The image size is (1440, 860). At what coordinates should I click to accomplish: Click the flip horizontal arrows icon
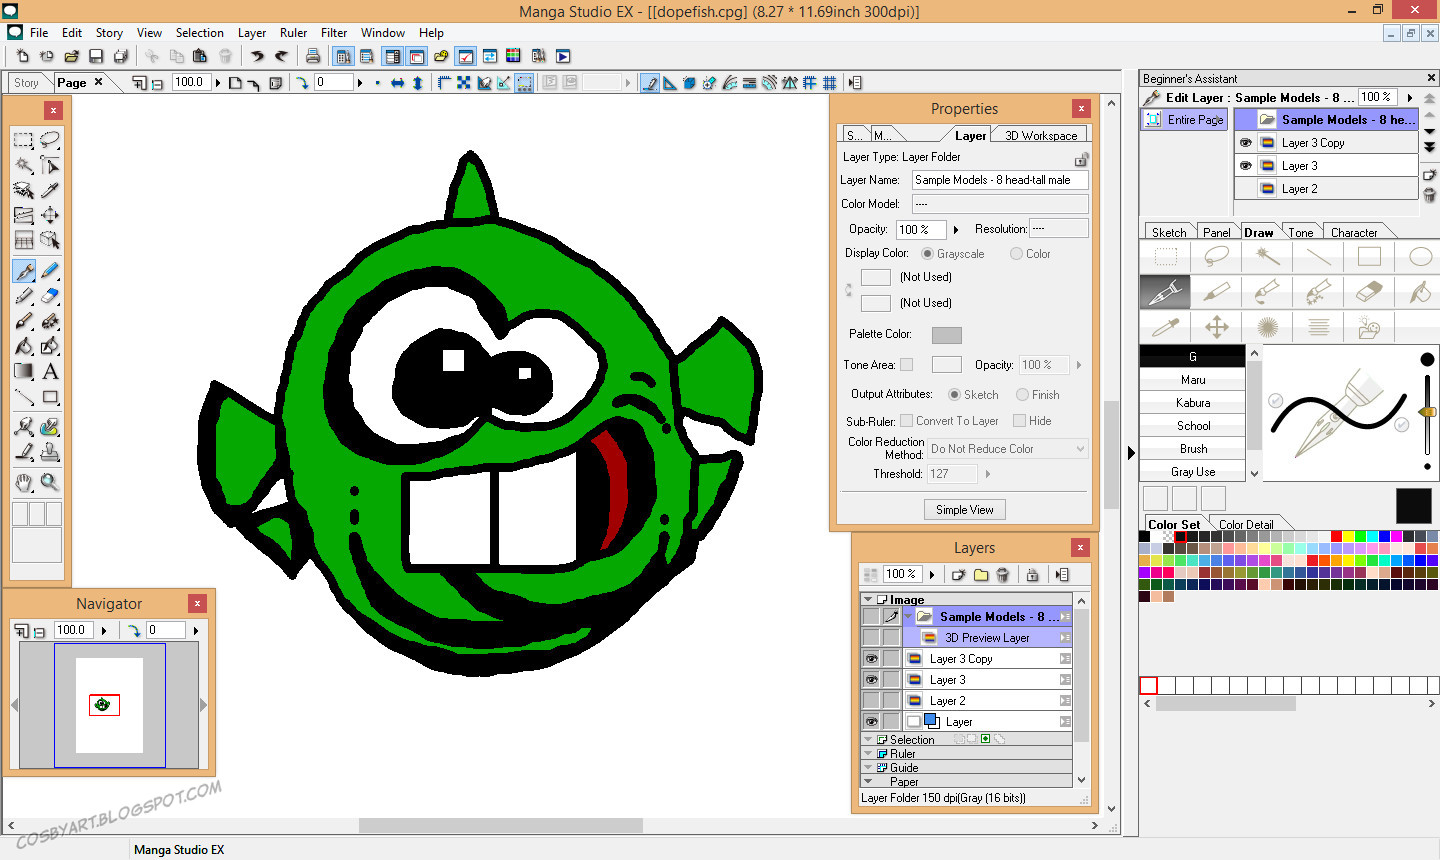pos(397,83)
